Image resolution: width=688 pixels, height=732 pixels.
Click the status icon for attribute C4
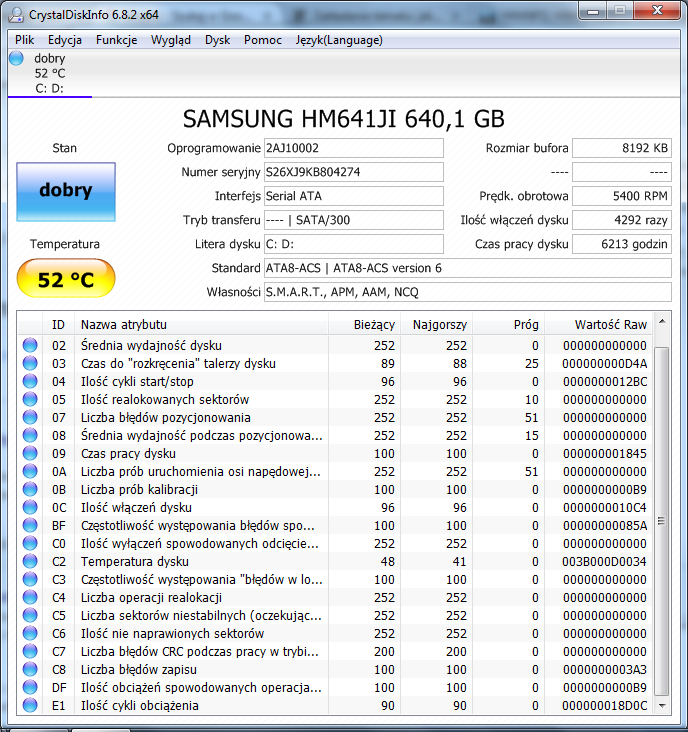click(x=30, y=597)
